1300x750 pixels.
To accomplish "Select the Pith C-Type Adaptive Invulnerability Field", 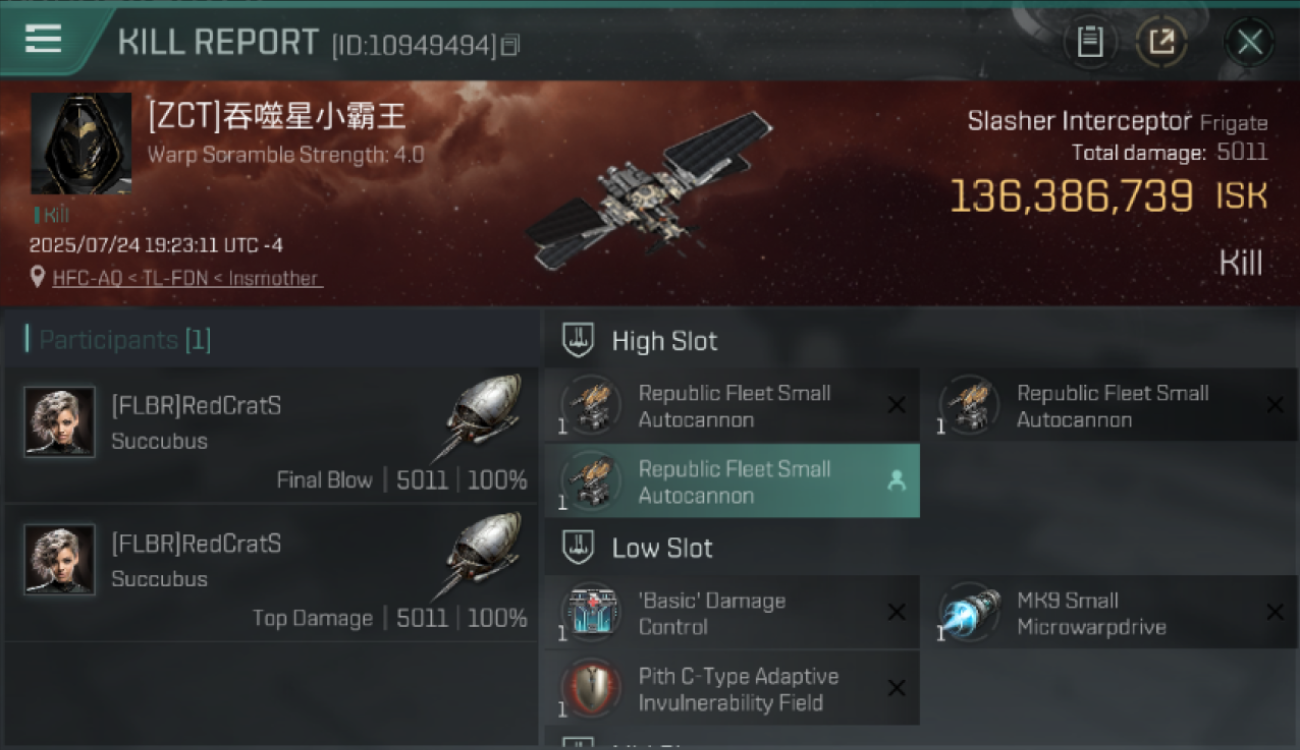I will coord(732,689).
